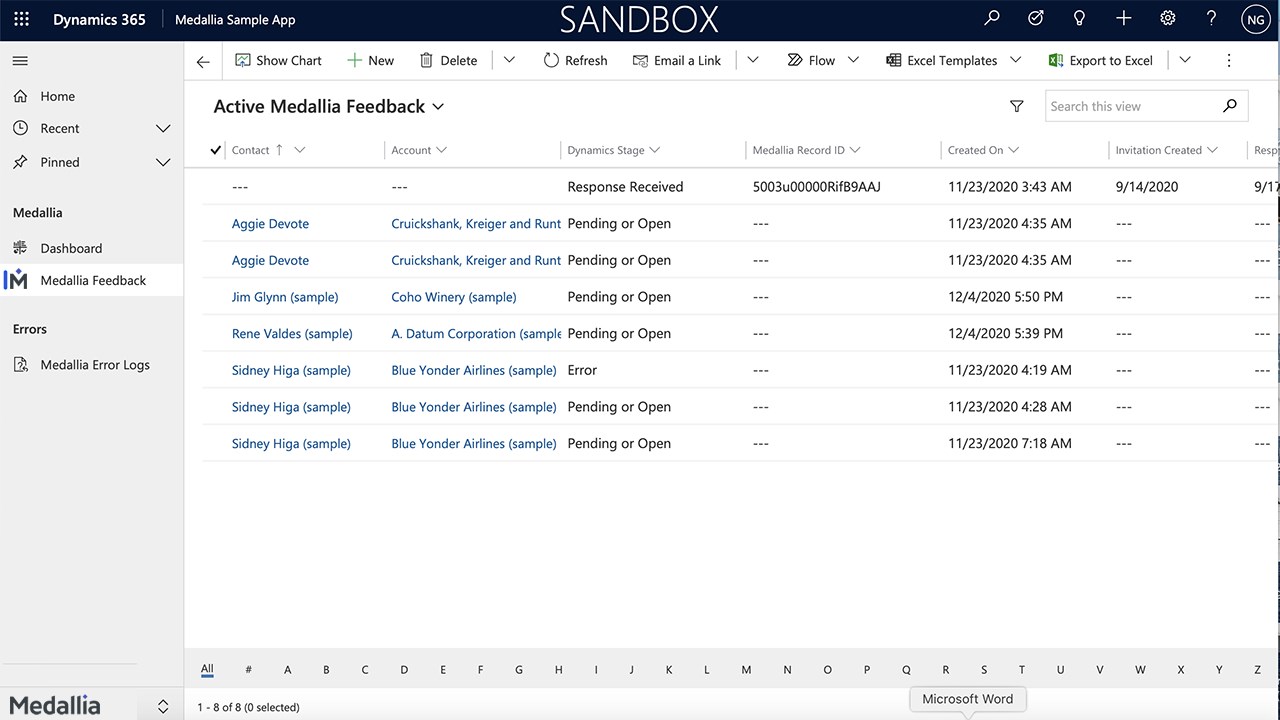This screenshot has height=720, width=1280.
Task: Expand the Pinned section in sidebar
Action: 164,162
